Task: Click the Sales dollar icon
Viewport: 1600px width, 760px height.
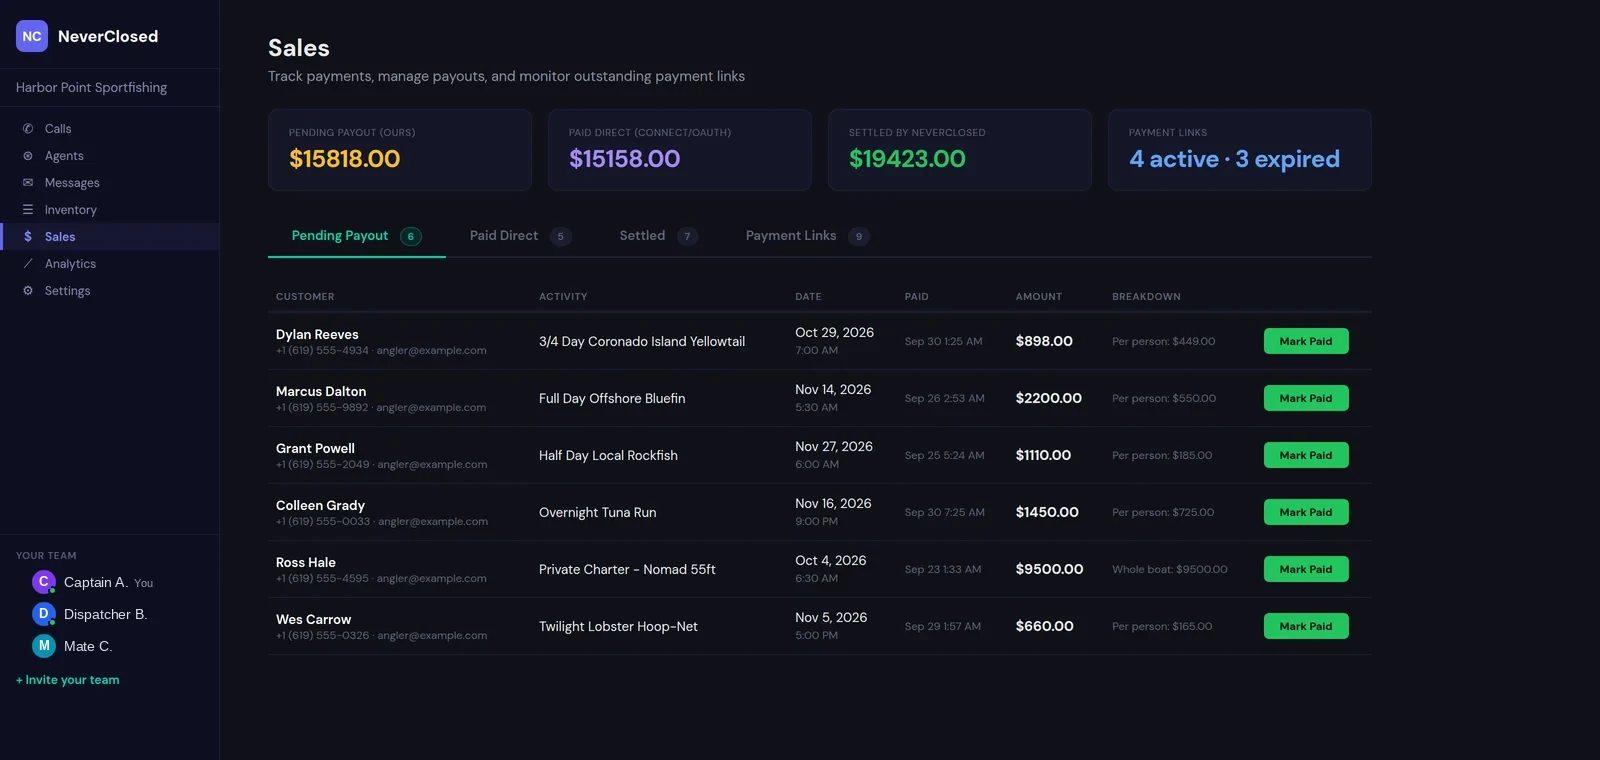Action: pyautogui.click(x=28, y=237)
